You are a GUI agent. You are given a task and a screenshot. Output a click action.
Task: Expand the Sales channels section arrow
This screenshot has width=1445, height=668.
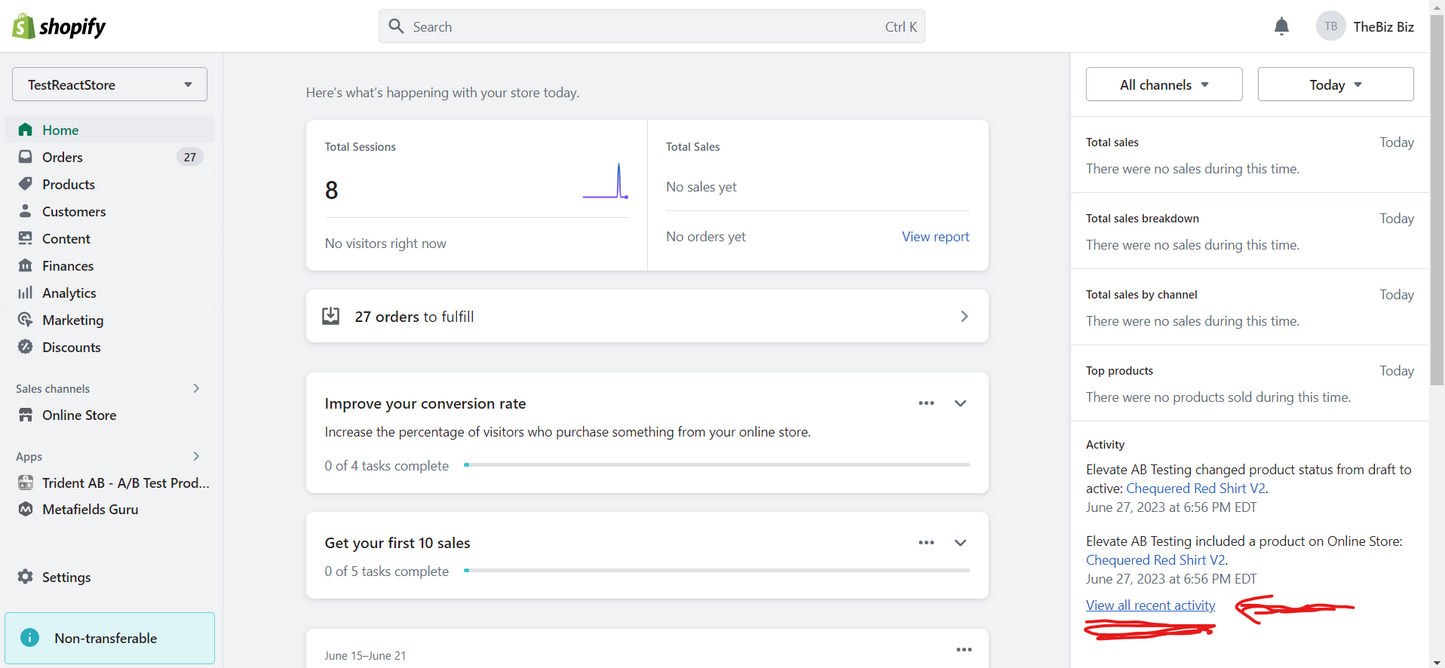(196, 389)
